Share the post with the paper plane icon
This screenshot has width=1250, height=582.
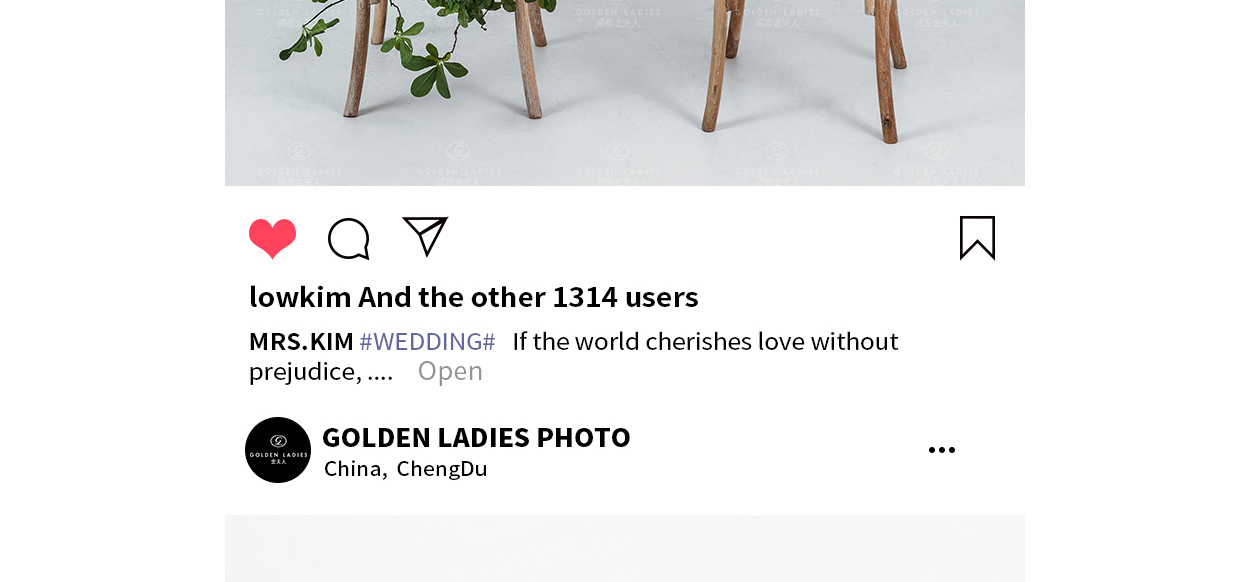425,237
